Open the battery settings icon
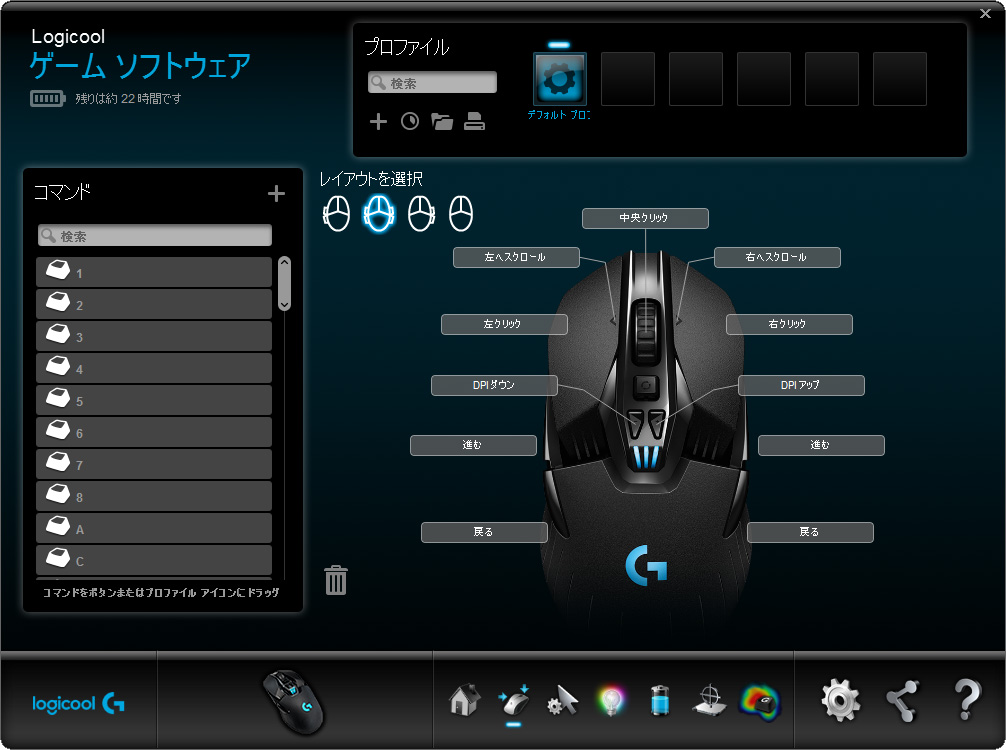This screenshot has width=1006, height=750. click(660, 700)
